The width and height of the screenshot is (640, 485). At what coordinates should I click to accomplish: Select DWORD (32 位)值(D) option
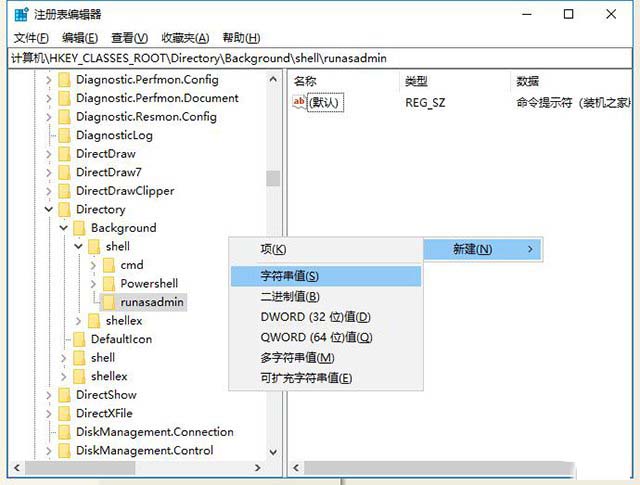[326, 317]
